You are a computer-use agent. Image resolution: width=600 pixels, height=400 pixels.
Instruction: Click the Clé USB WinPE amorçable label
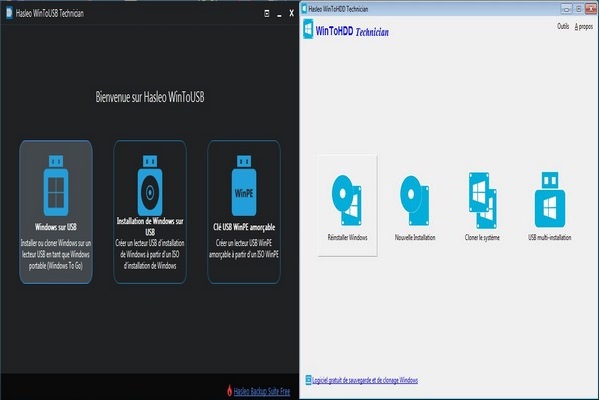[x=244, y=227]
